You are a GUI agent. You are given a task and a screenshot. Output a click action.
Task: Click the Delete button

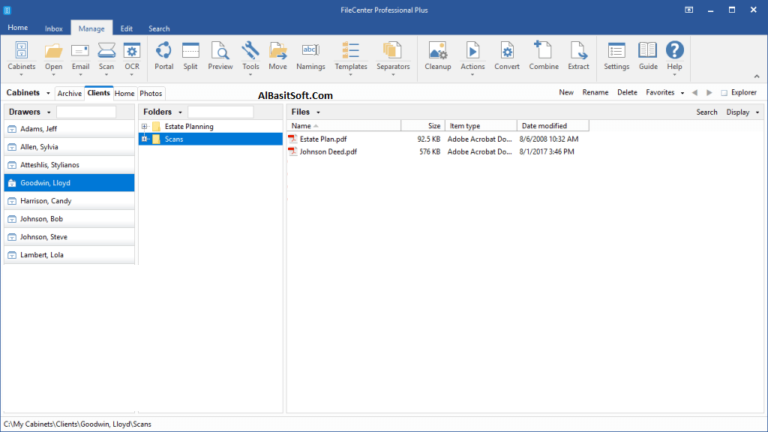(x=627, y=93)
